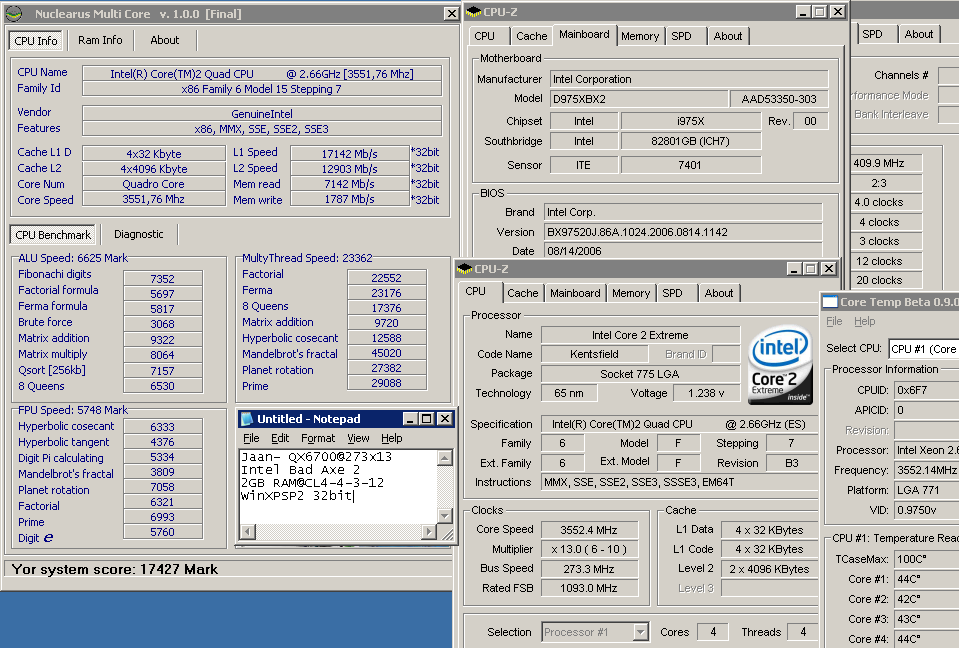Screen dimensions: 959x648
Task: Click the 'Socket 775 LGA' Package field
Action: point(640,374)
